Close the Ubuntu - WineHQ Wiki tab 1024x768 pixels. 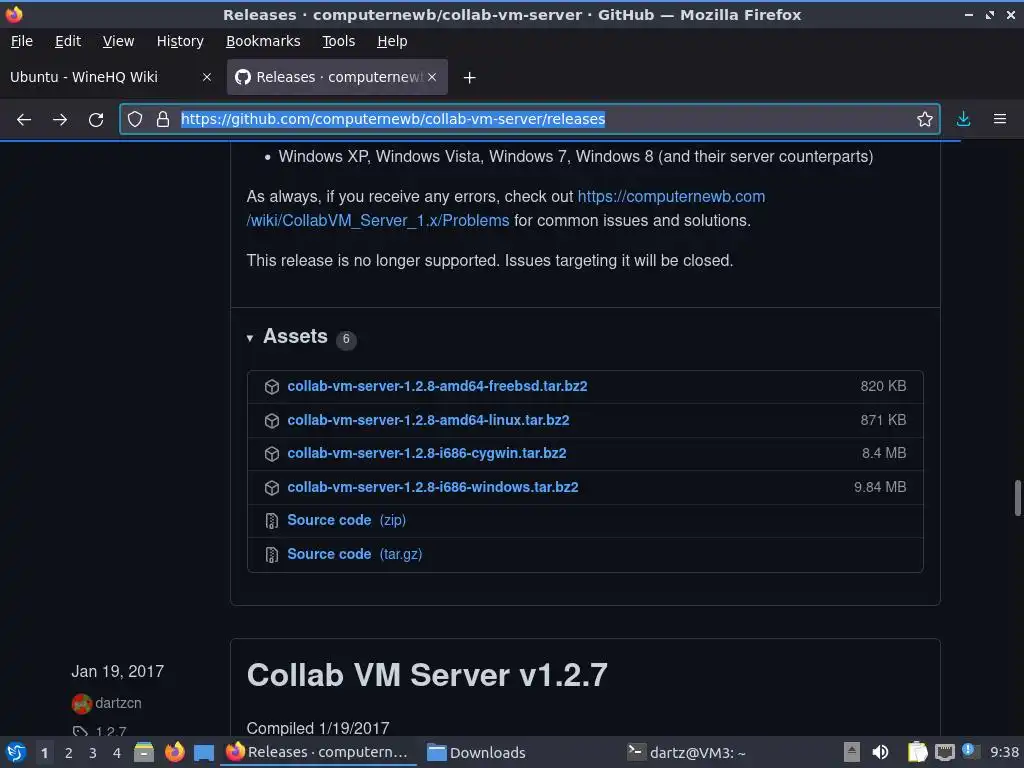207,77
